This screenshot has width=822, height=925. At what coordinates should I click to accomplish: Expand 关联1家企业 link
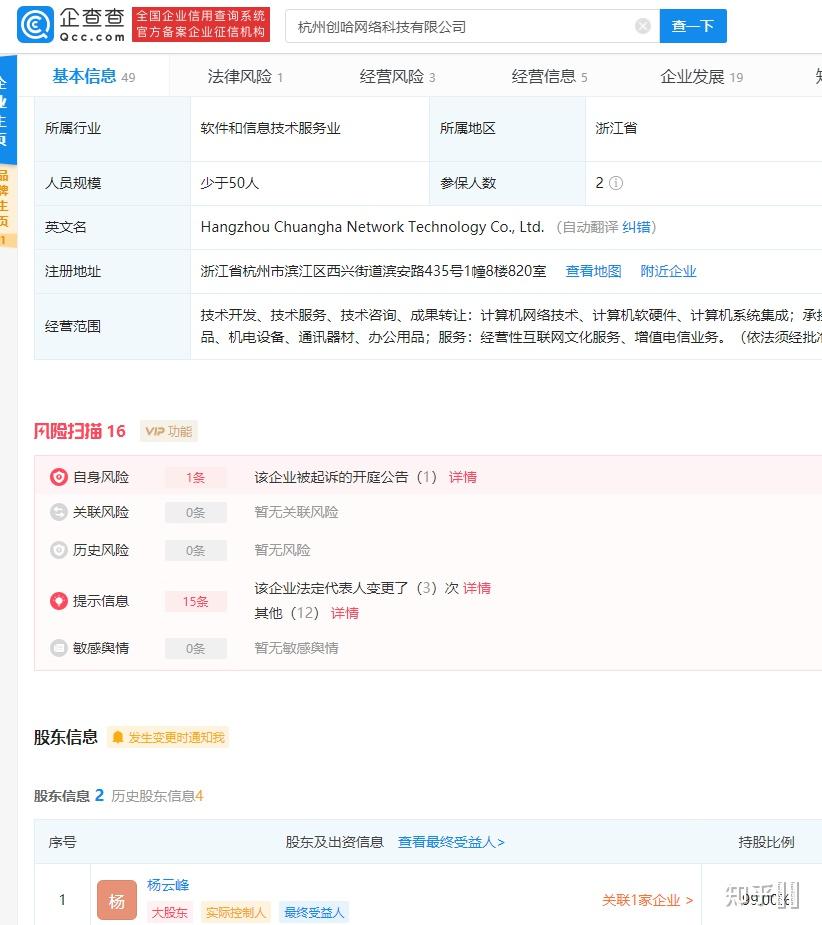[647, 900]
